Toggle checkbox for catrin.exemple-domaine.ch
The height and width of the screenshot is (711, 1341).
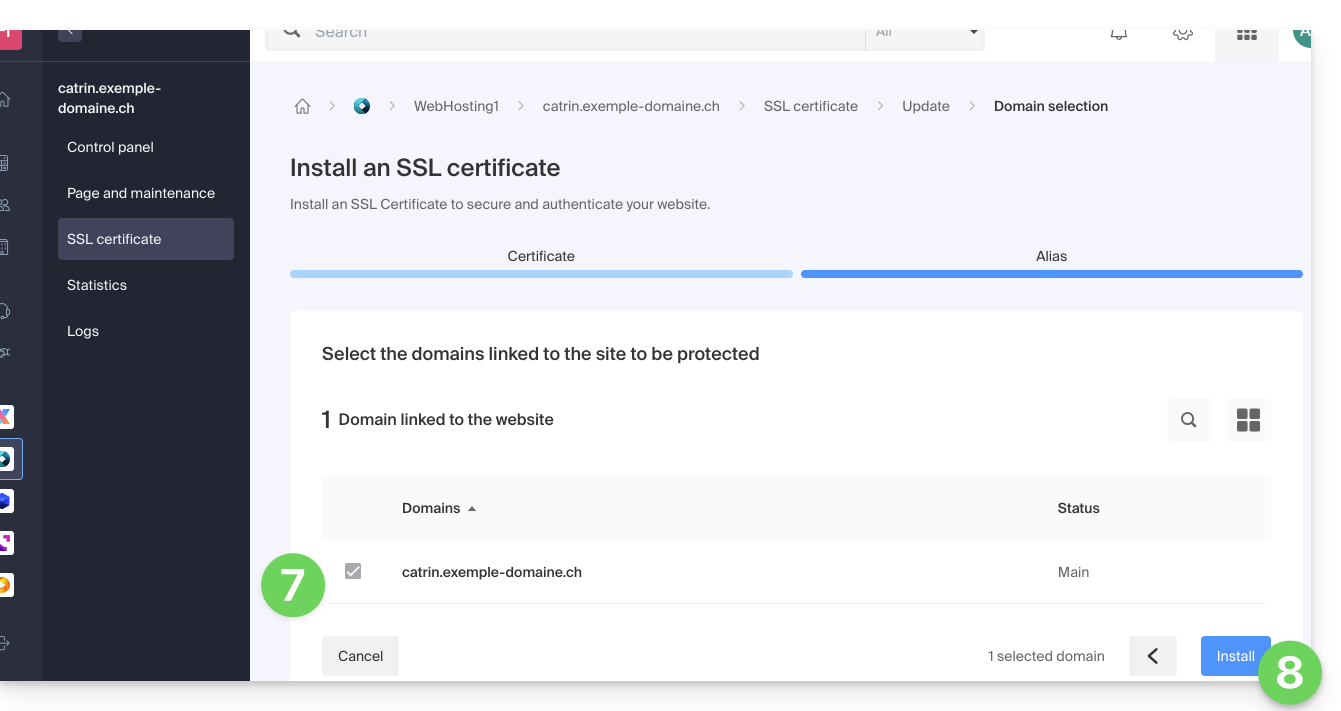353,571
